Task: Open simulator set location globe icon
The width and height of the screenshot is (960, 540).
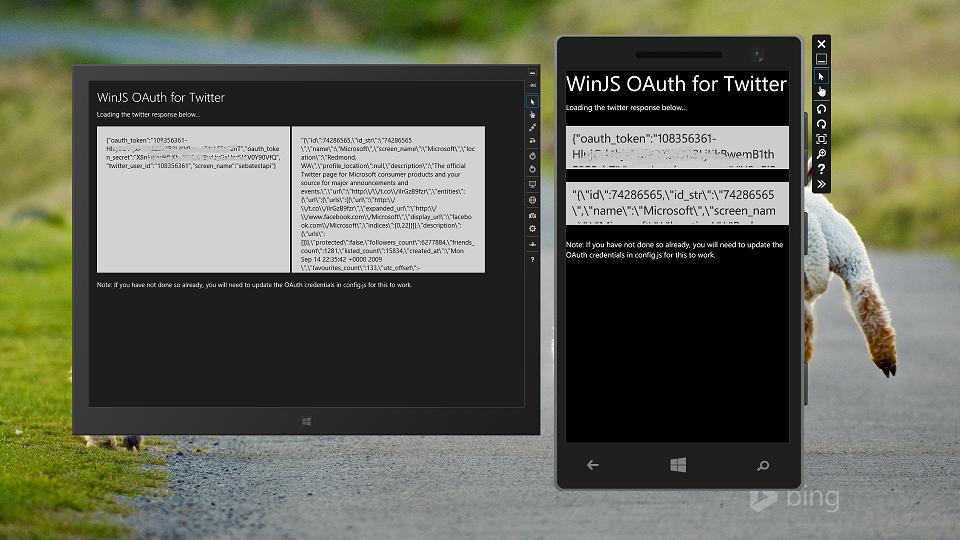Action: (x=532, y=200)
